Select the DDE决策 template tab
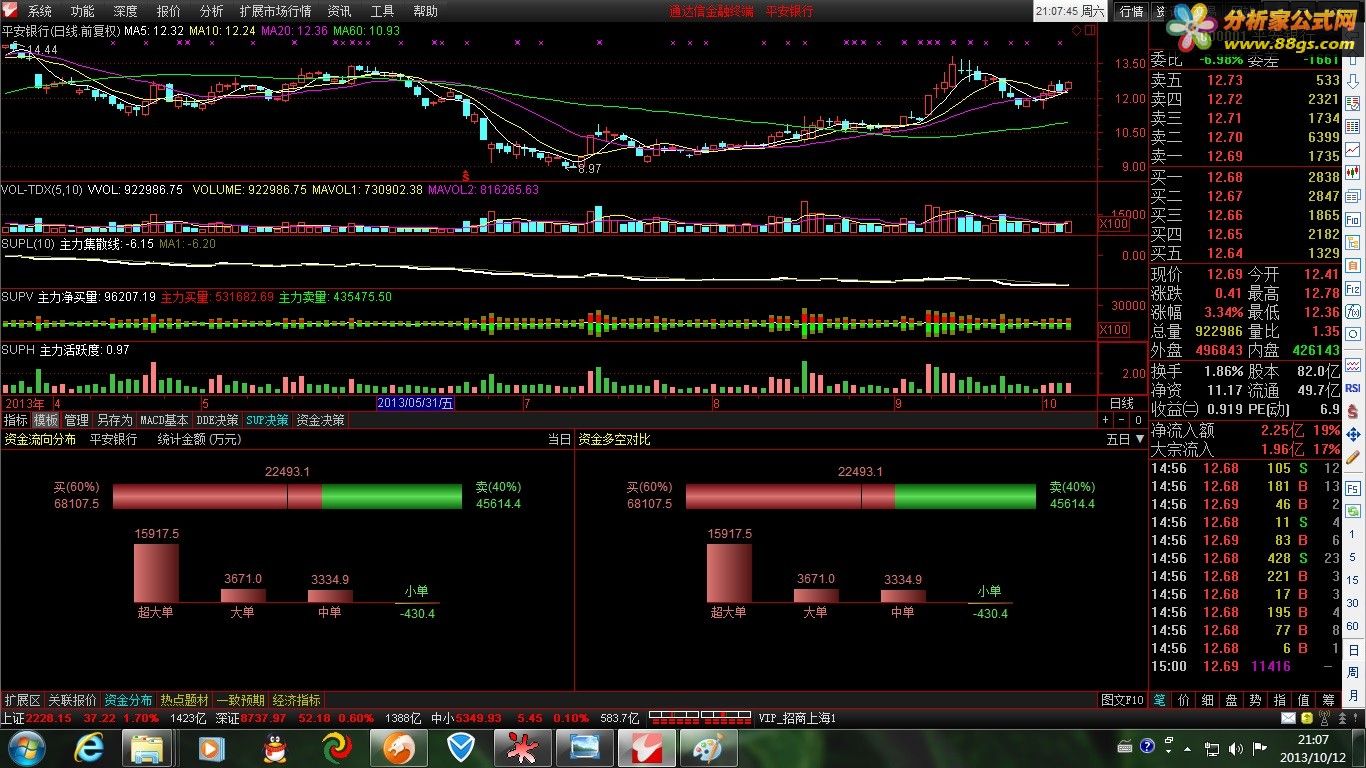This screenshot has width=1366, height=768. tap(217, 420)
